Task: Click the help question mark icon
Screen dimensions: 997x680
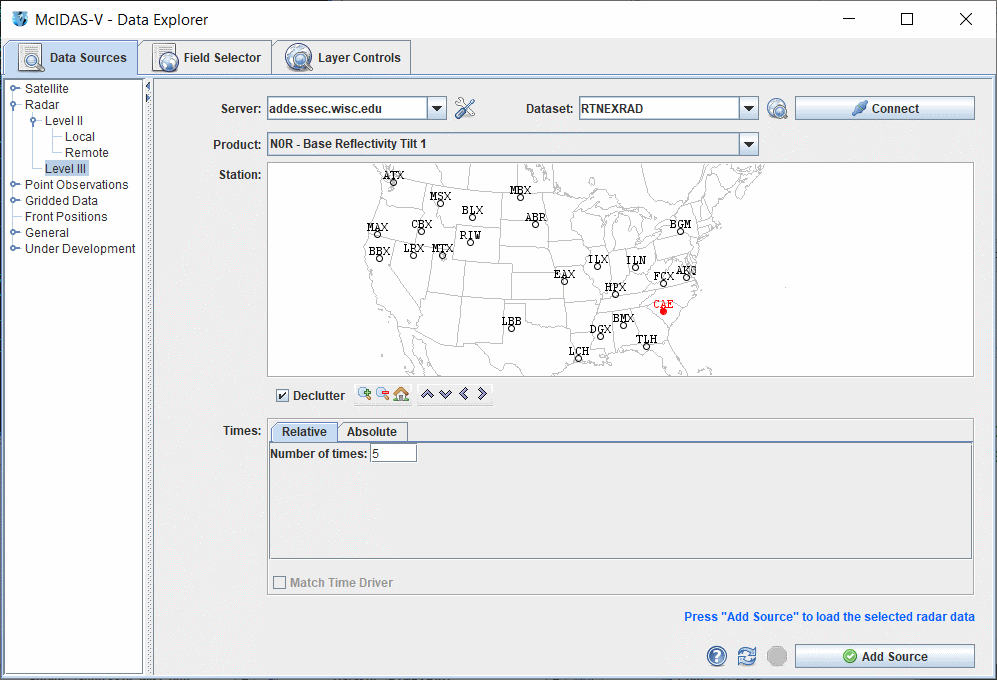Action: pos(716,656)
